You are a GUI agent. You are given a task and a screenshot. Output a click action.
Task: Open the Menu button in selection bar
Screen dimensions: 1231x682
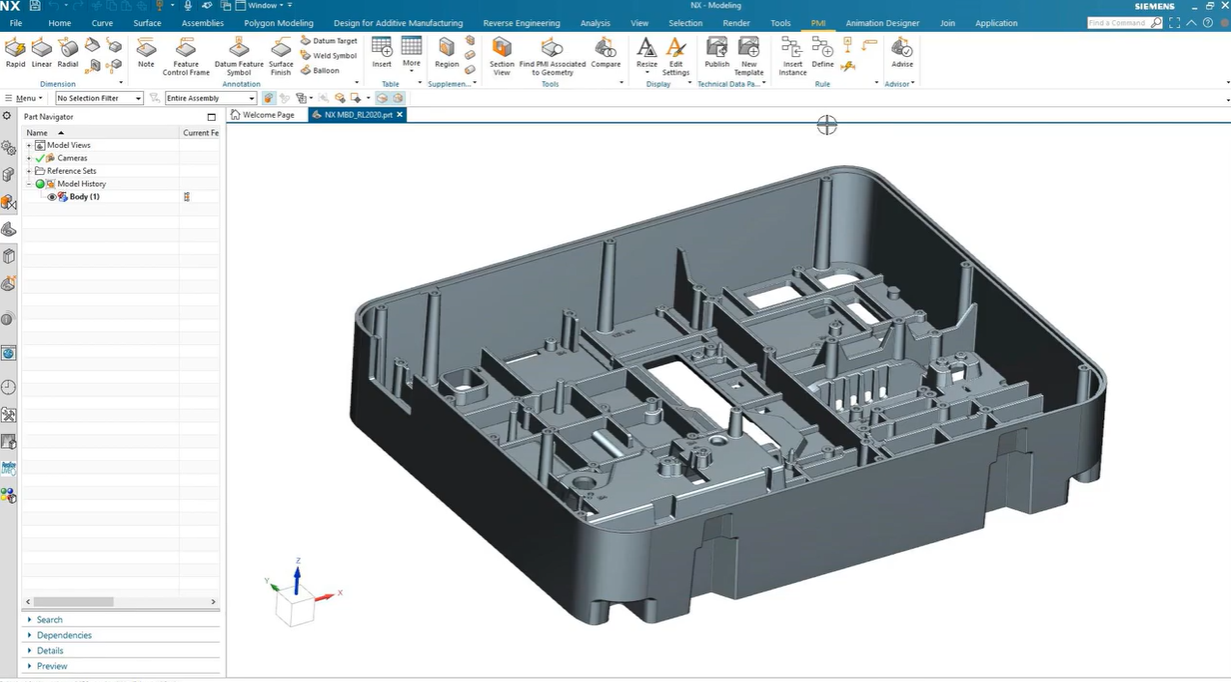(x=25, y=98)
